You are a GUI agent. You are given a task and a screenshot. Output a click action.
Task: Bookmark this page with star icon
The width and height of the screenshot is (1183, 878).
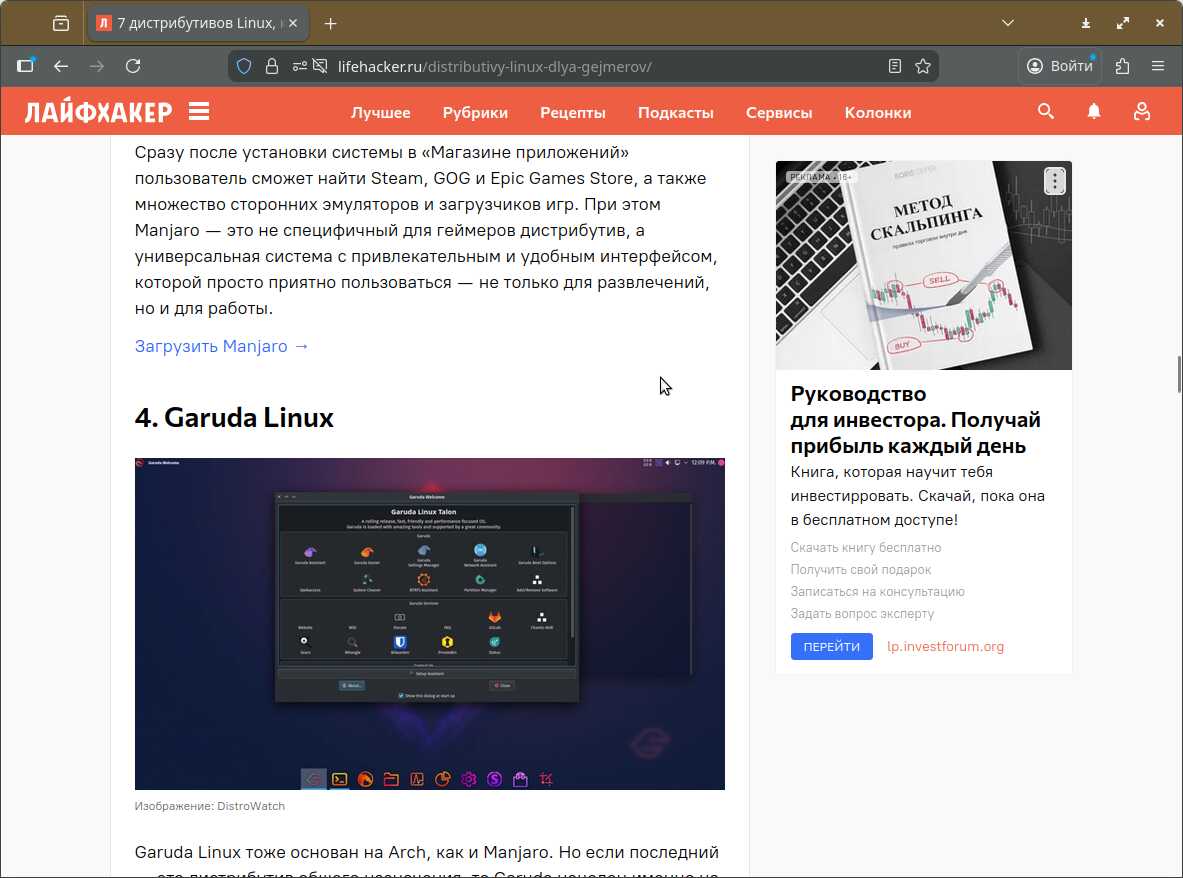click(x=923, y=66)
